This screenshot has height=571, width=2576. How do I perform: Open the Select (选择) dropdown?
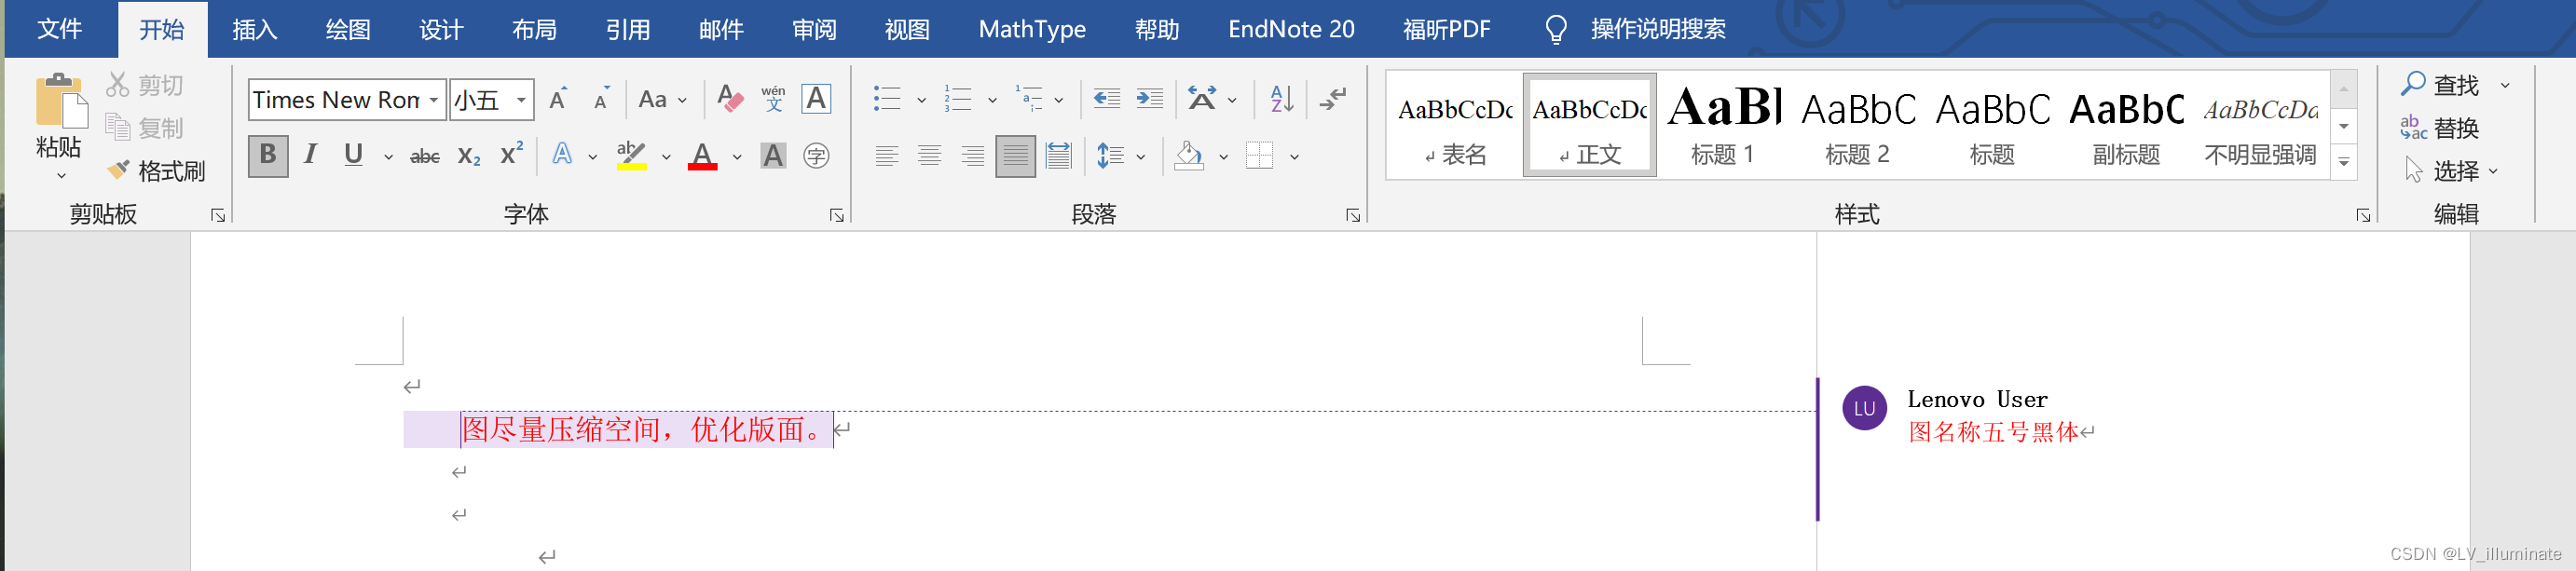tap(2452, 171)
